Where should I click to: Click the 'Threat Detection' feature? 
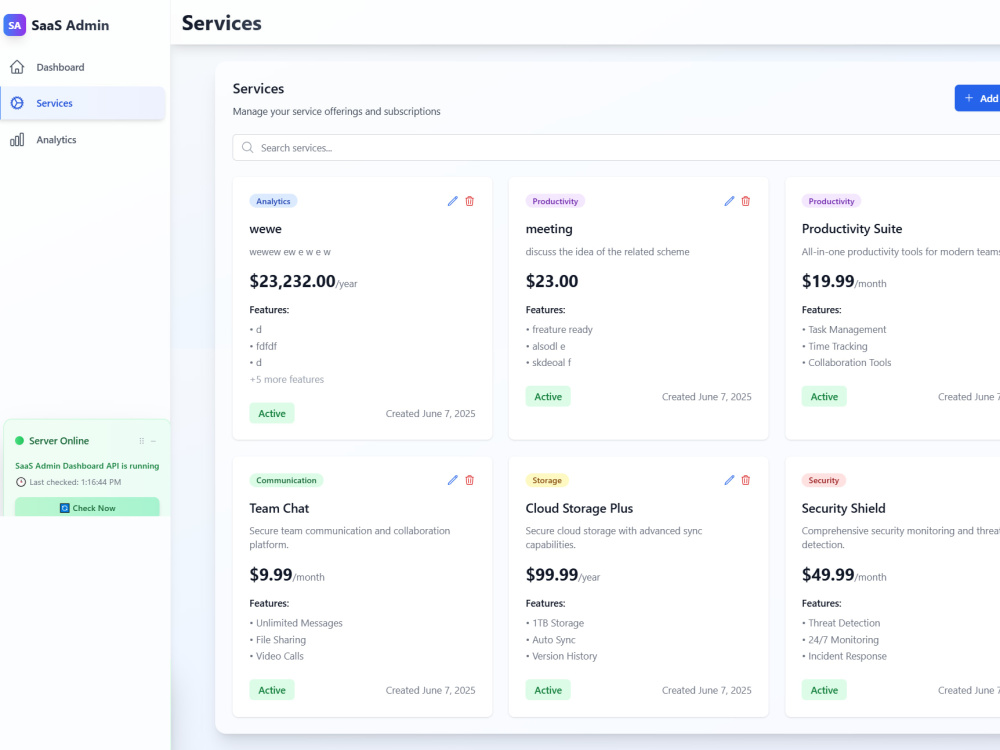click(844, 623)
